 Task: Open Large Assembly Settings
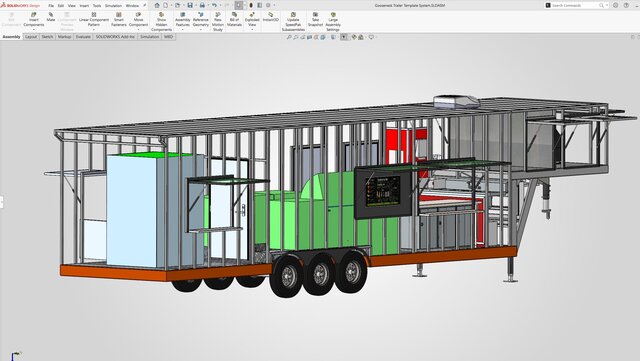click(x=333, y=22)
